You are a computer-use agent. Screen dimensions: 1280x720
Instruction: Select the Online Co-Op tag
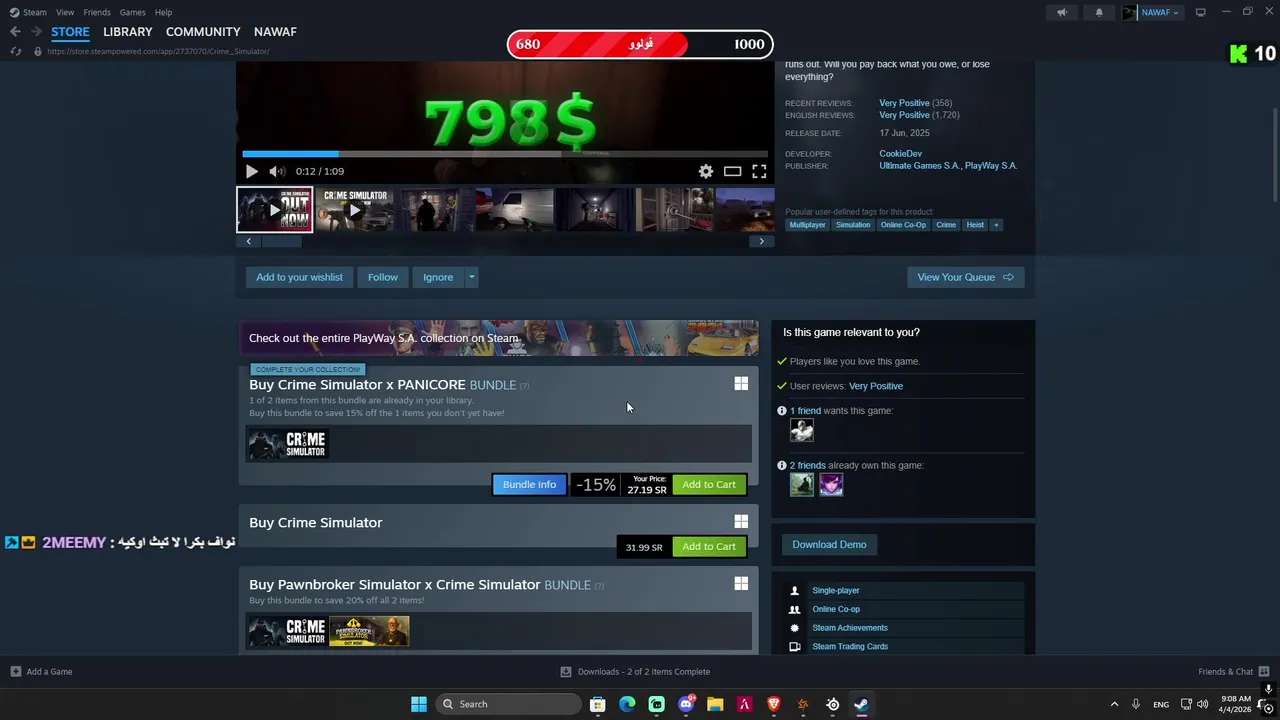903,225
